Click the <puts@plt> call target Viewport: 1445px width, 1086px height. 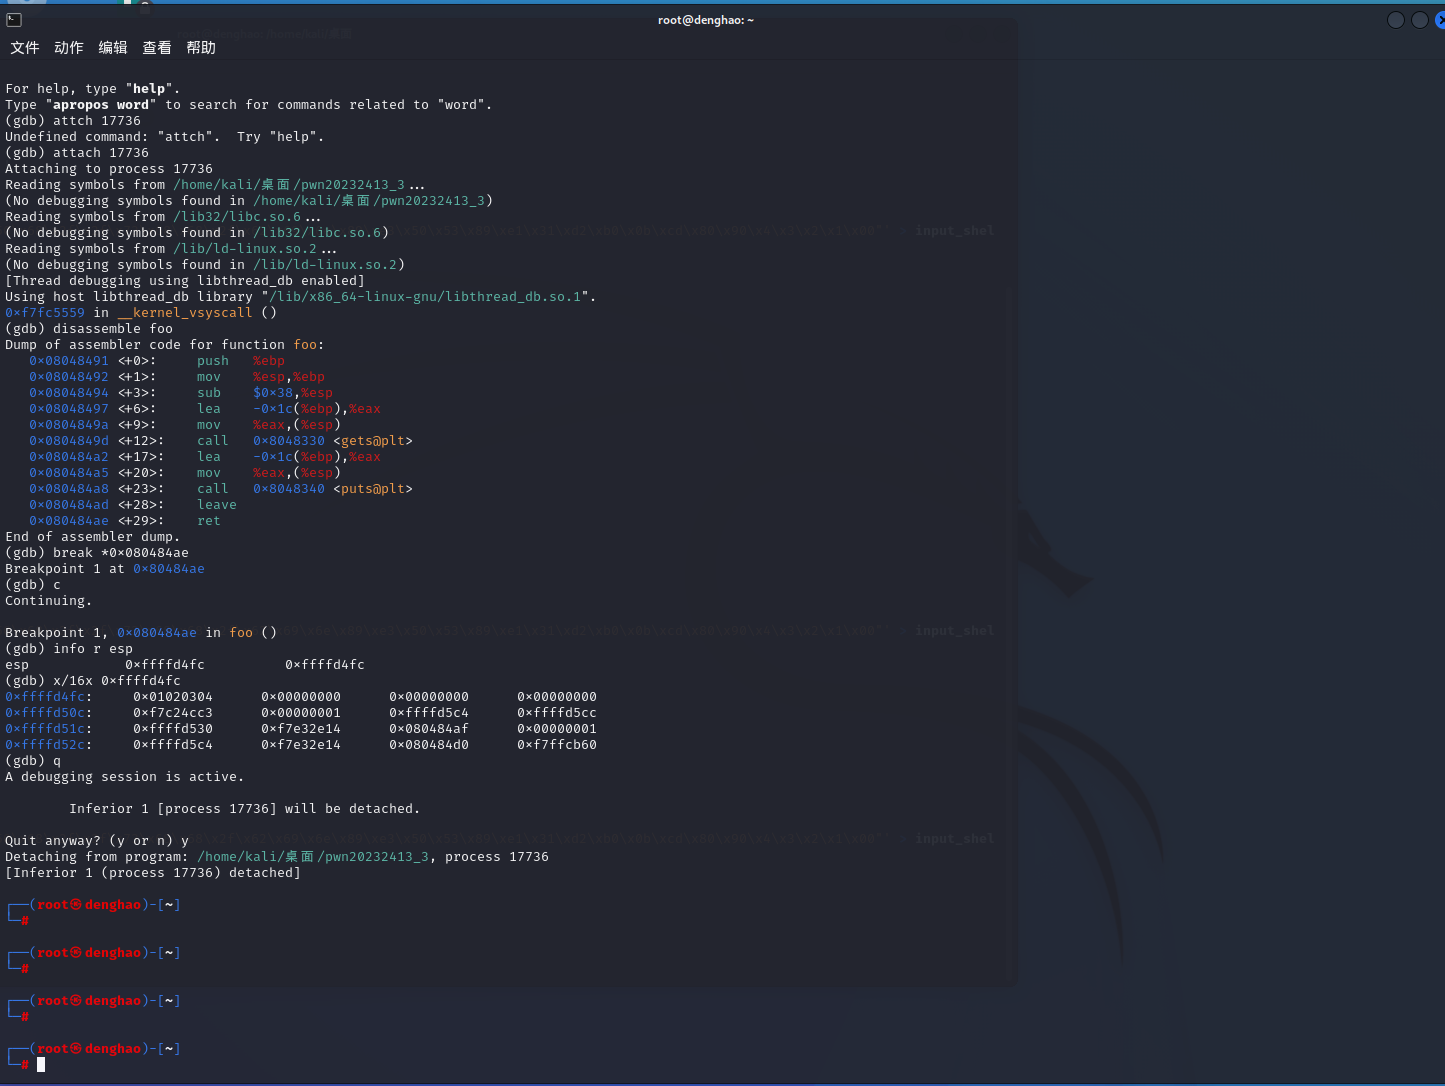click(373, 489)
